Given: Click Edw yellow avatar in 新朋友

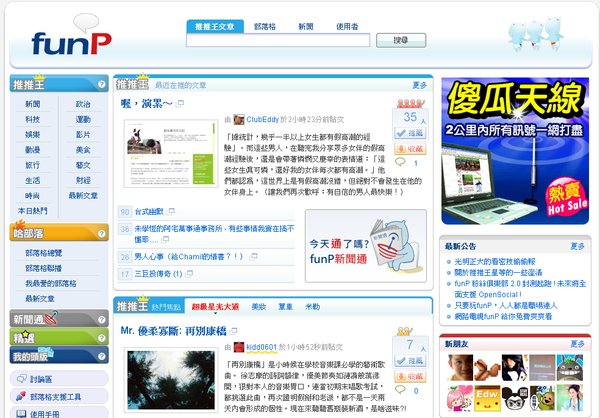Looking at the screenshot, I should [487, 398].
